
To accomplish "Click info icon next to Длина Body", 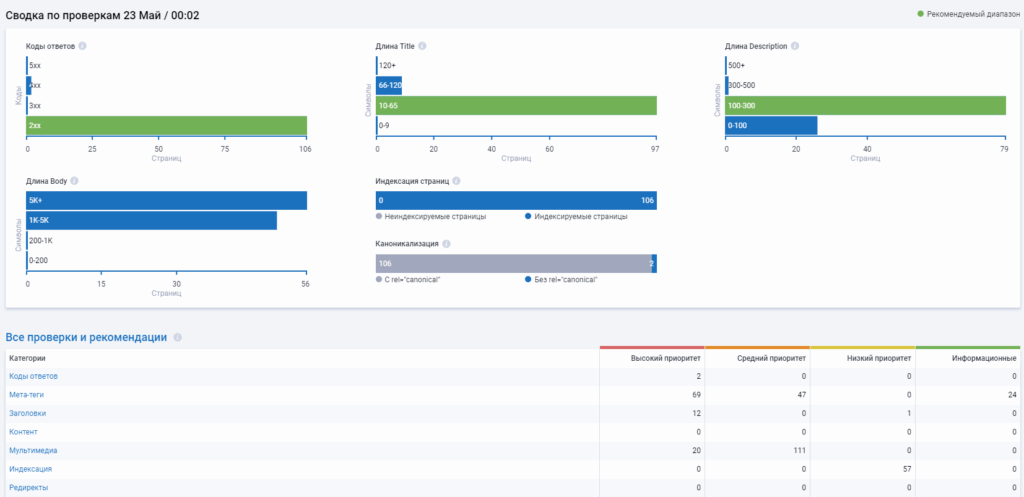I will coord(74,181).
